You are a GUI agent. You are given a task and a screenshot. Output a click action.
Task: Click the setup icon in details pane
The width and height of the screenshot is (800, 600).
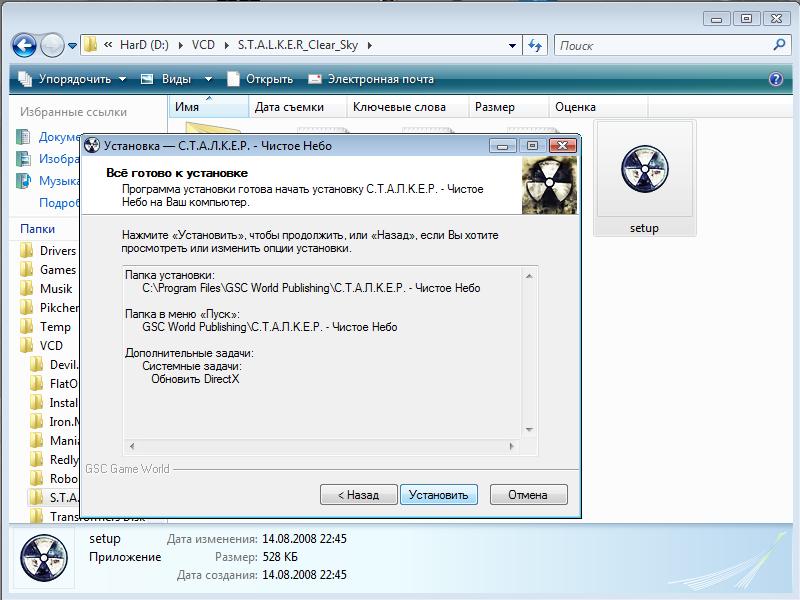pyautogui.click(x=44, y=558)
